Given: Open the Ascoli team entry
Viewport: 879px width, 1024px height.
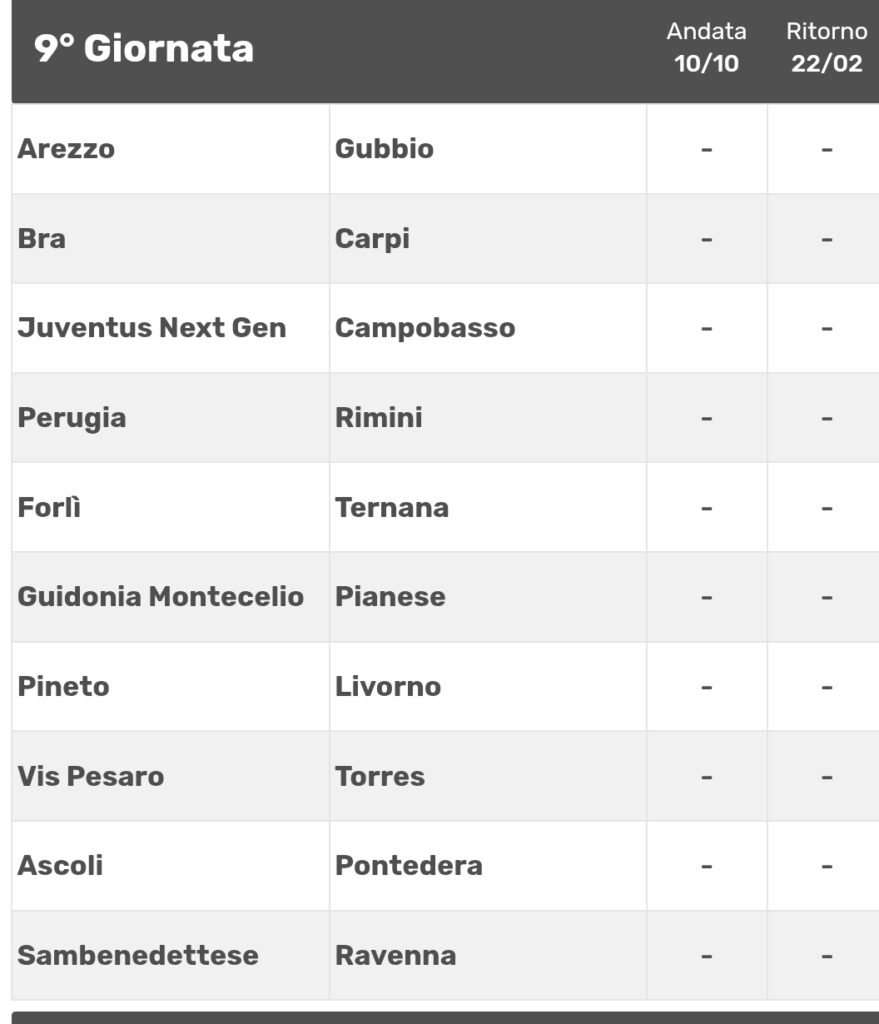Looking at the screenshot, I should pyautogui.click(x=60, y=865).
